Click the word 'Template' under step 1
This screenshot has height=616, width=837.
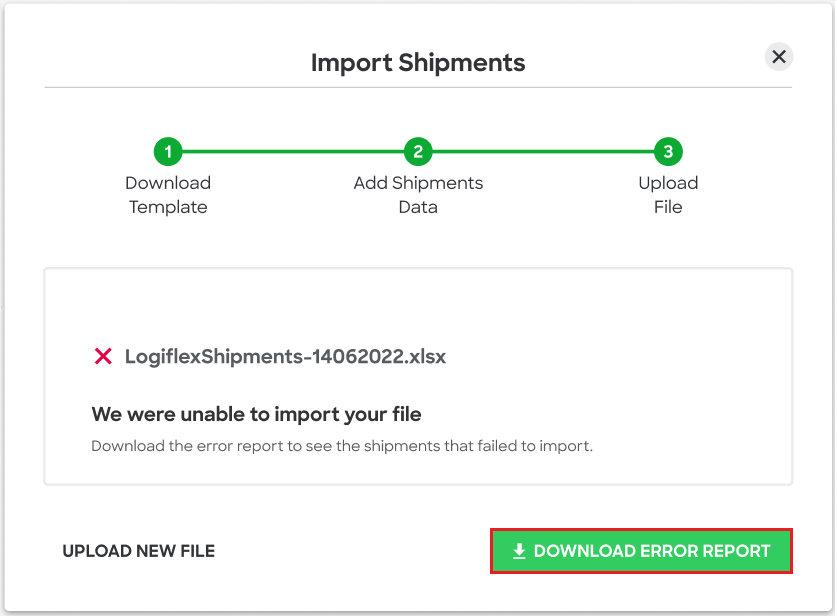[168, 207]
